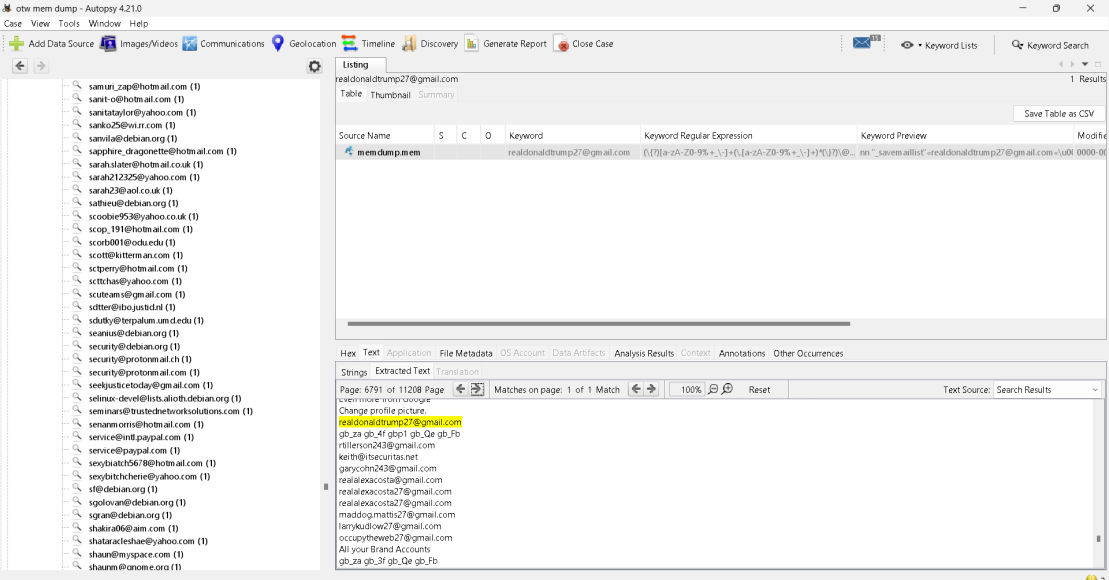Click the results table horizontal scrollbar
This screenshot has width=1109, height=580.
point(598,324)
